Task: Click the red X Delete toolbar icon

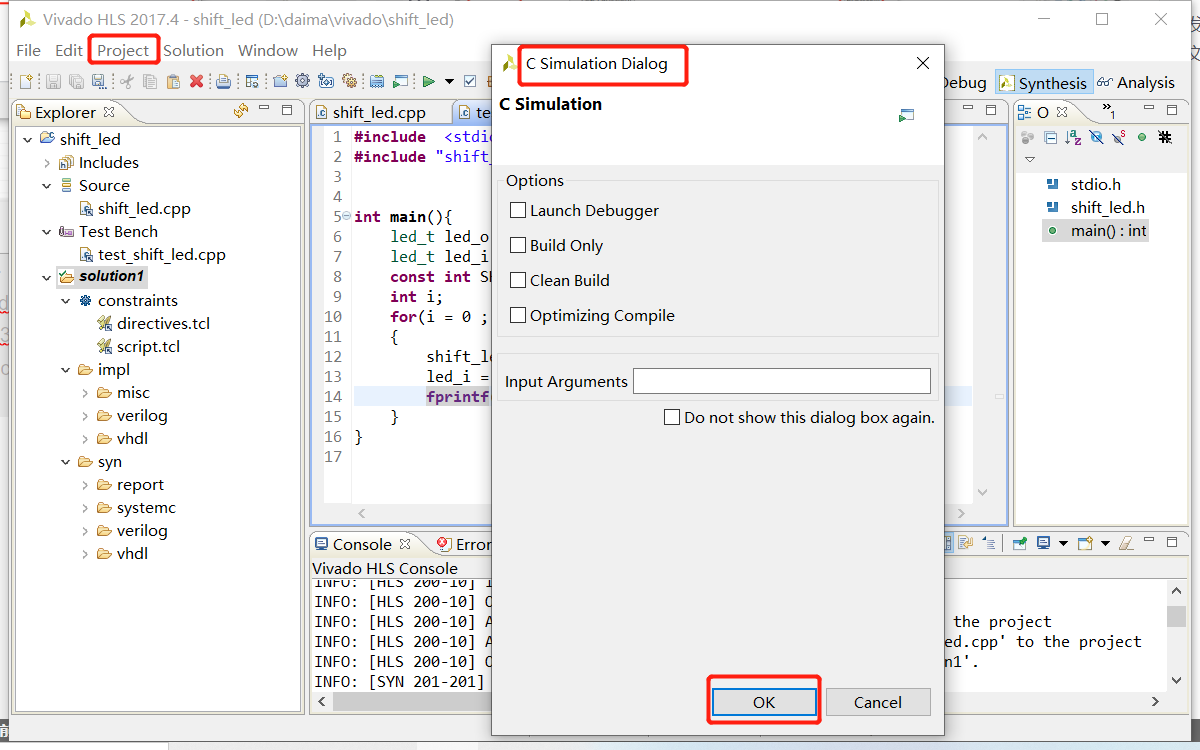Action: (x=196, y=82)
